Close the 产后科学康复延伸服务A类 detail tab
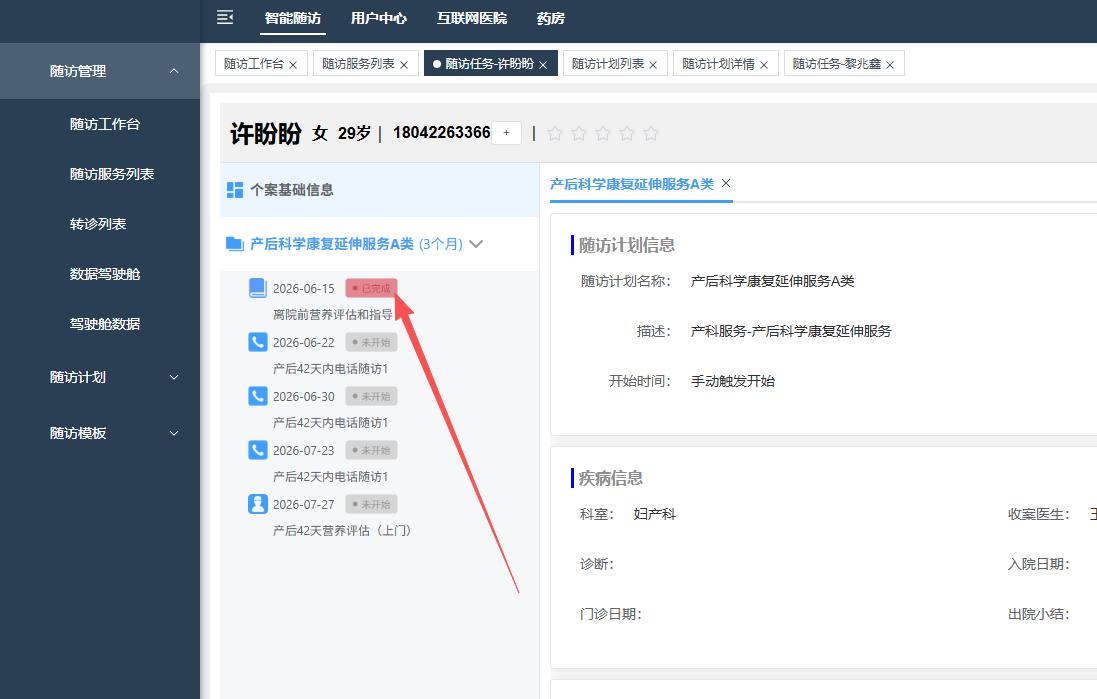This screenshot has height=699, width=1097. pyautogui.click(x=726, y=183)
